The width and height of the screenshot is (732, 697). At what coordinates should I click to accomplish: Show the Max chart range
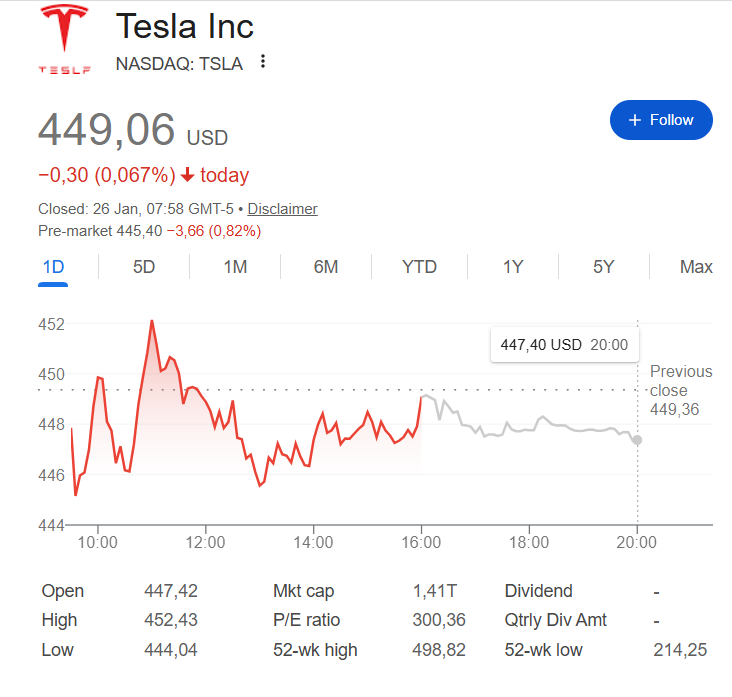[x=696, y=267]
